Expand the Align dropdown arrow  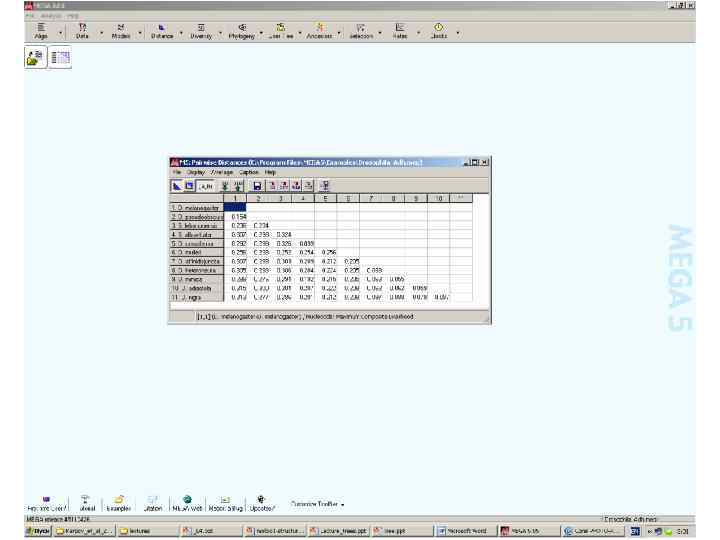(x=61, y=32)
